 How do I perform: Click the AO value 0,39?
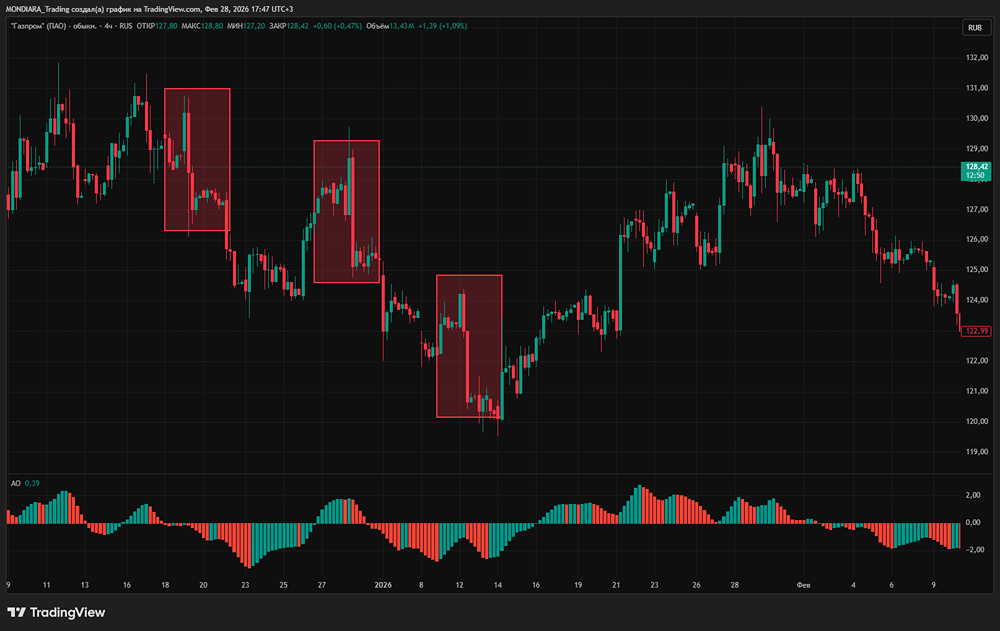(x=32, y=483)
